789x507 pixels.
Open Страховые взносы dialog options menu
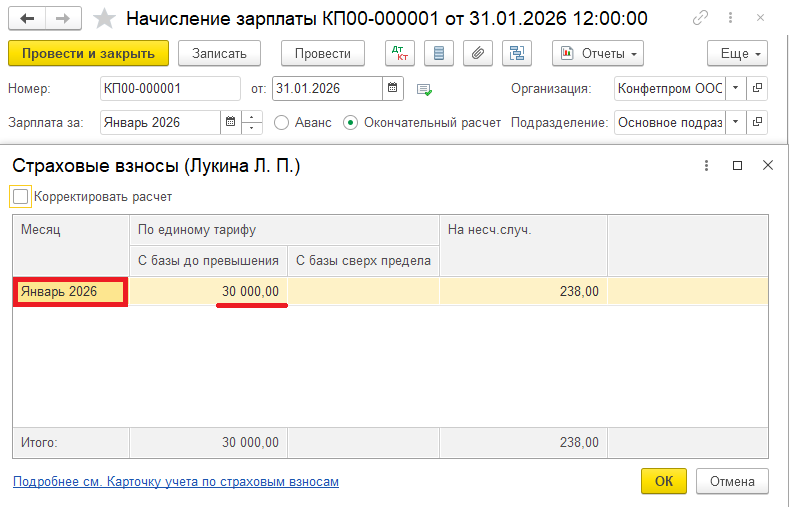tap(706, 165)
